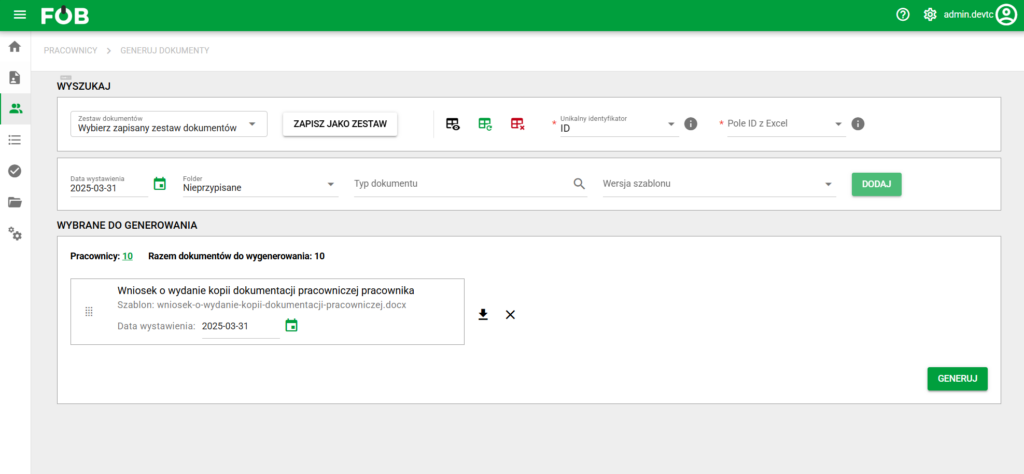This screenshot has height=474, width=1024.
Task: Click the green GENERUJ button
Action: pos(957,379)
